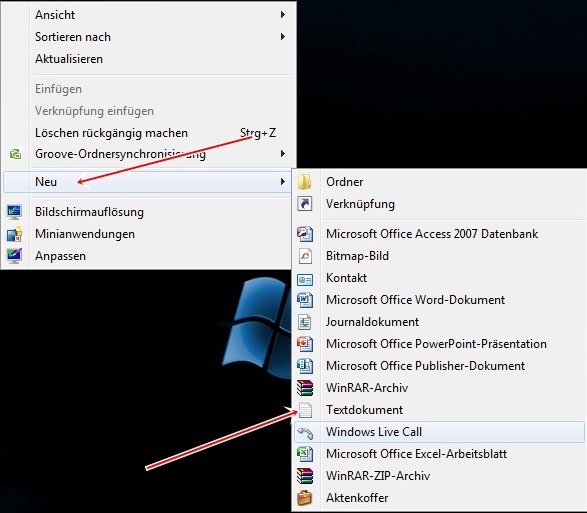Expand the Neu submenu arrow
This screenshot has height=513, width=587.
point(283,182)
